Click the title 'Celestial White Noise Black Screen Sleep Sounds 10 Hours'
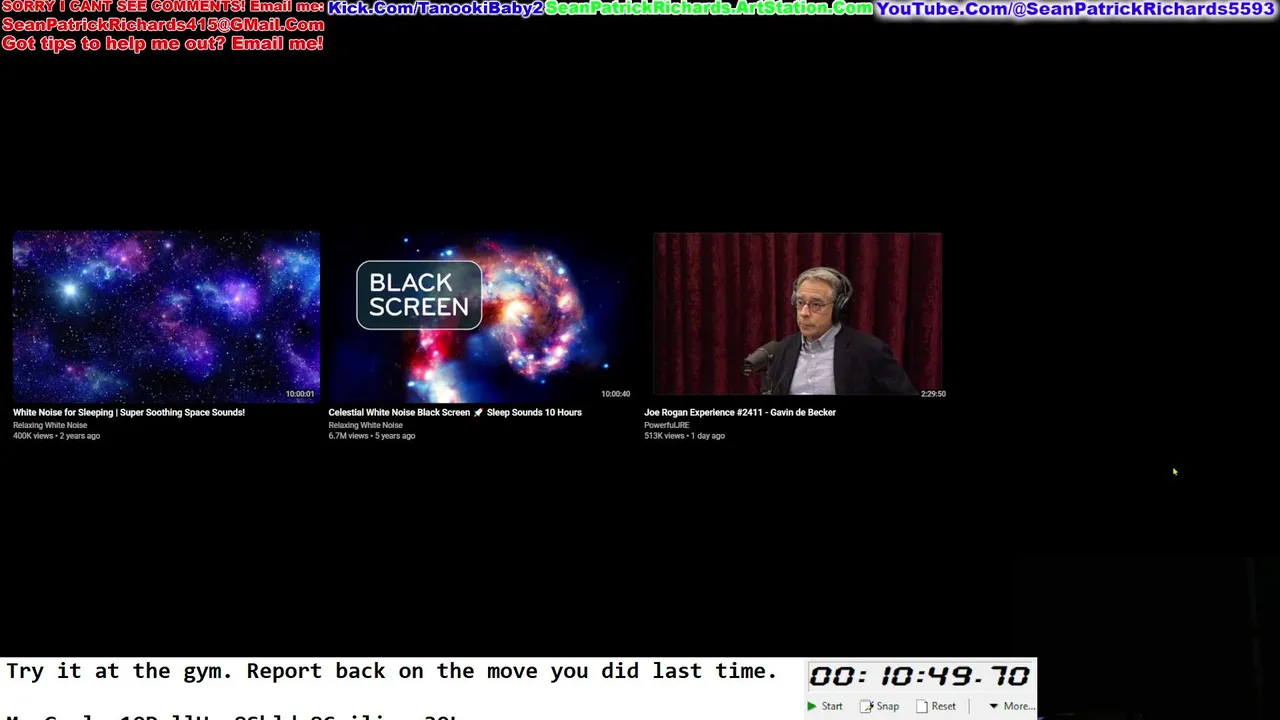This screenshot has width=1280, height=720. 455,412
